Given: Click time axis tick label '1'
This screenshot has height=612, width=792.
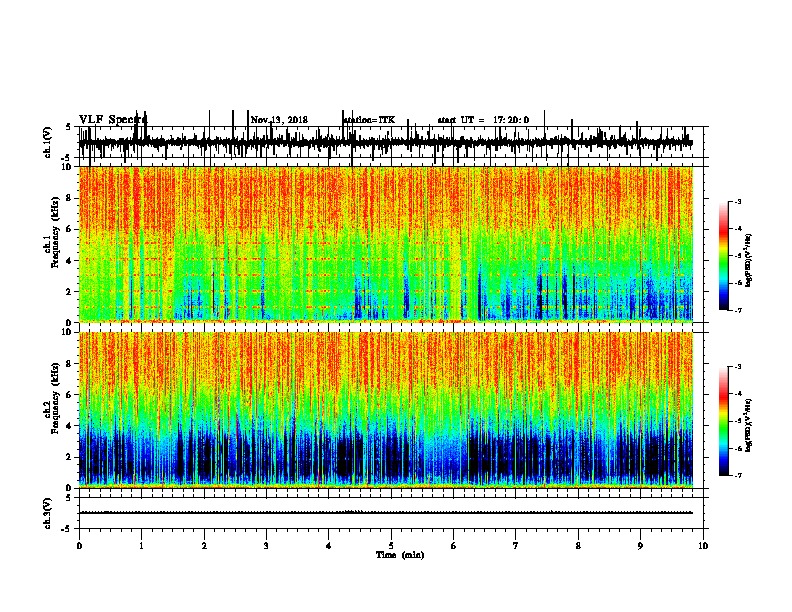Looking at the screenshot, I should pyautogui.click(x=141, y=546).
